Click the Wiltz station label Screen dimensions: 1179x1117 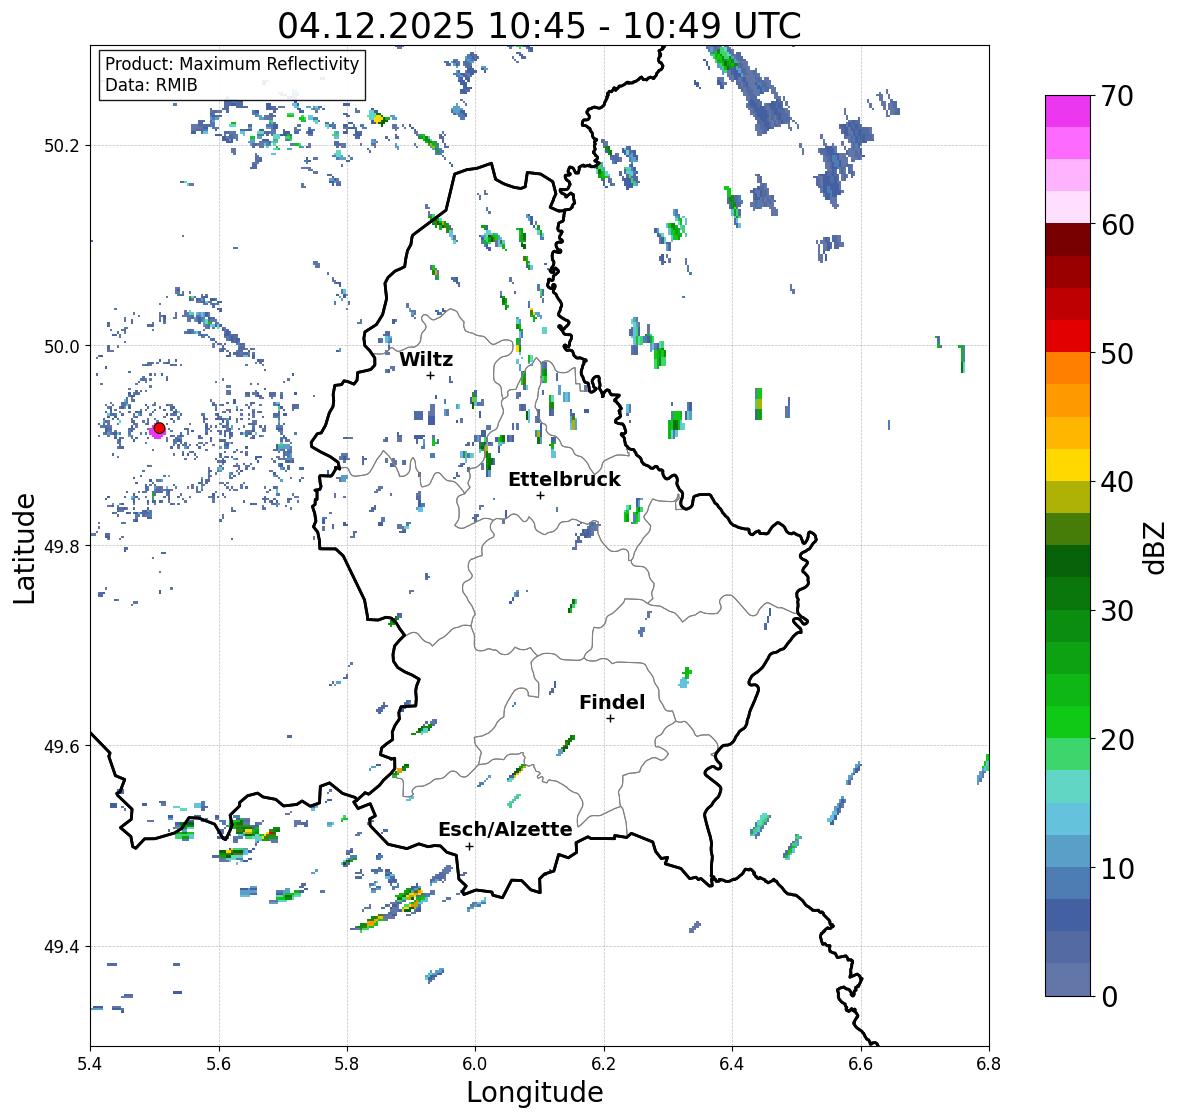click(426, 359)
